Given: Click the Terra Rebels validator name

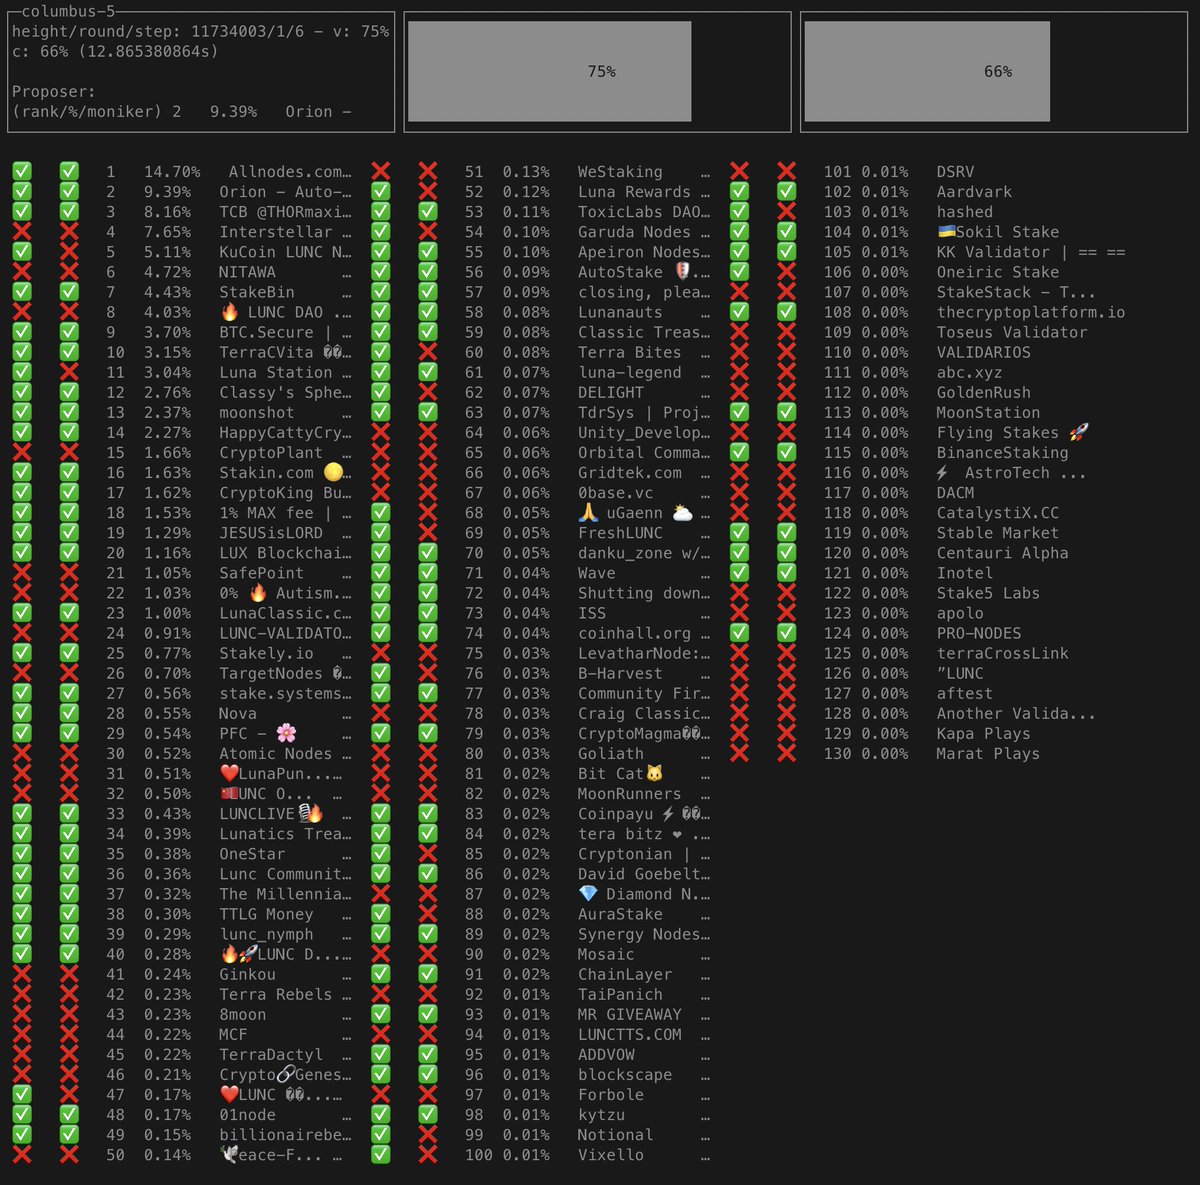Looking at the screenshot, I should tap(276, 994).
